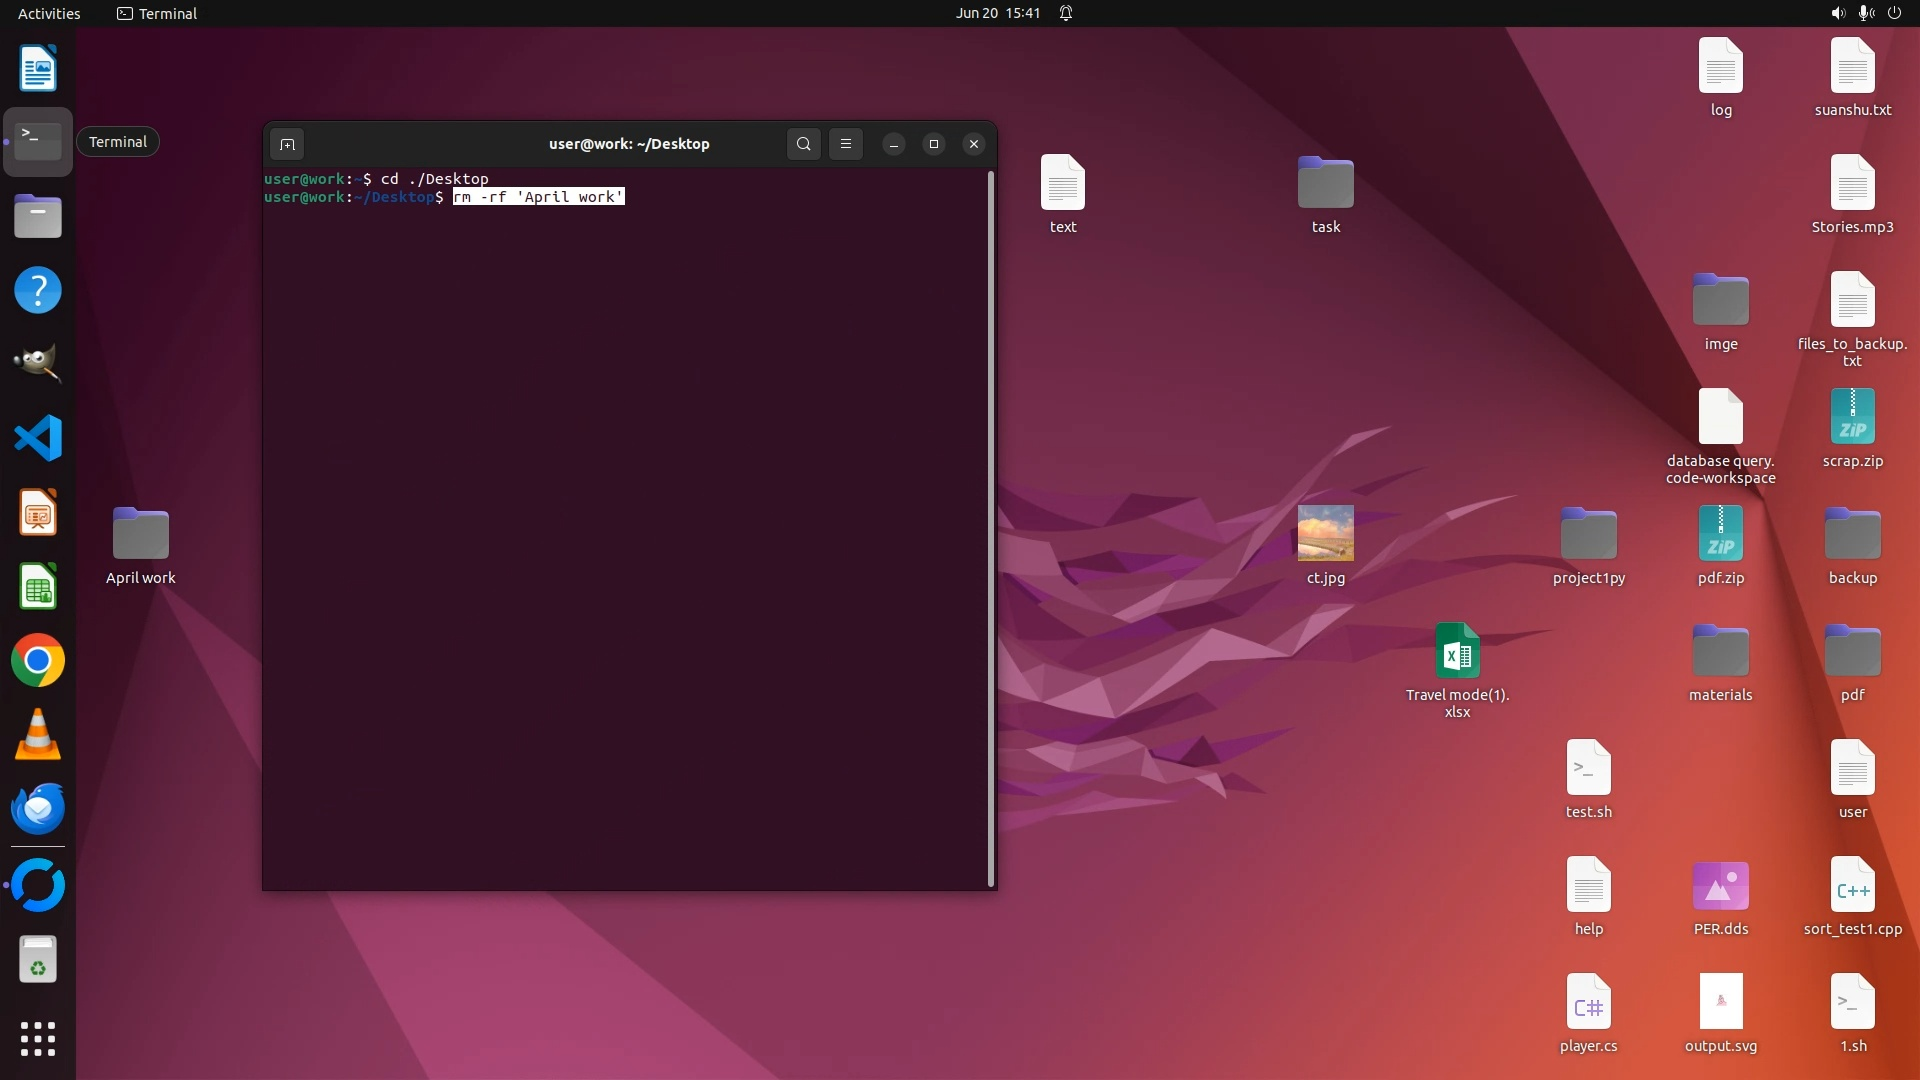Click the new tab button in Terminal
Screen dimensions: 1920x1080
pyautogui.click(x=287, y=144)
